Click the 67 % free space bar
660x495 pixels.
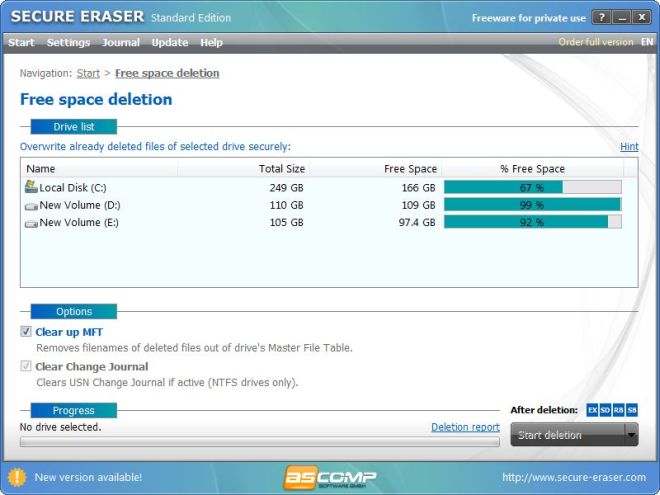[x=532, y=187]
